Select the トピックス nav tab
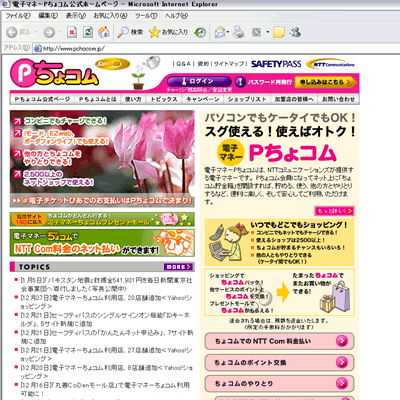The image size is (400, 400). pyautogui.click(x=164, y=99)
